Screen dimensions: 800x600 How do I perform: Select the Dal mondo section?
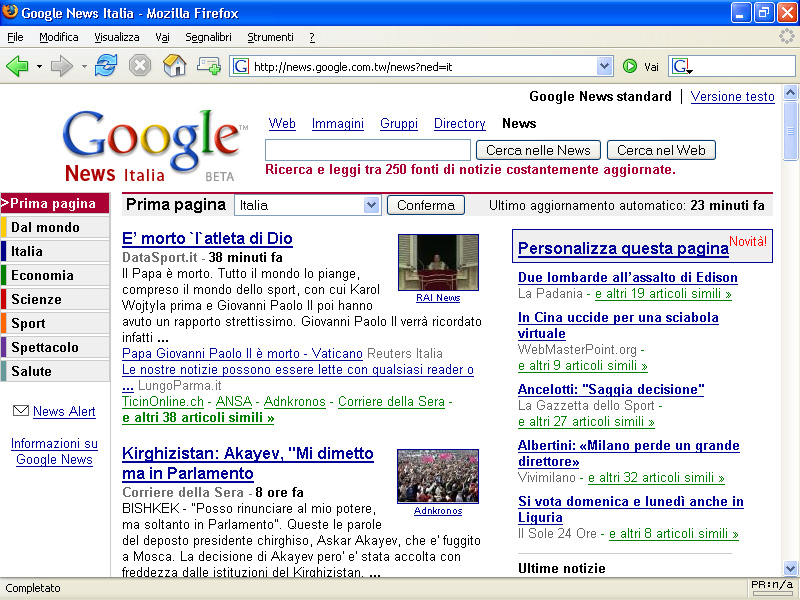pos(55,227)
